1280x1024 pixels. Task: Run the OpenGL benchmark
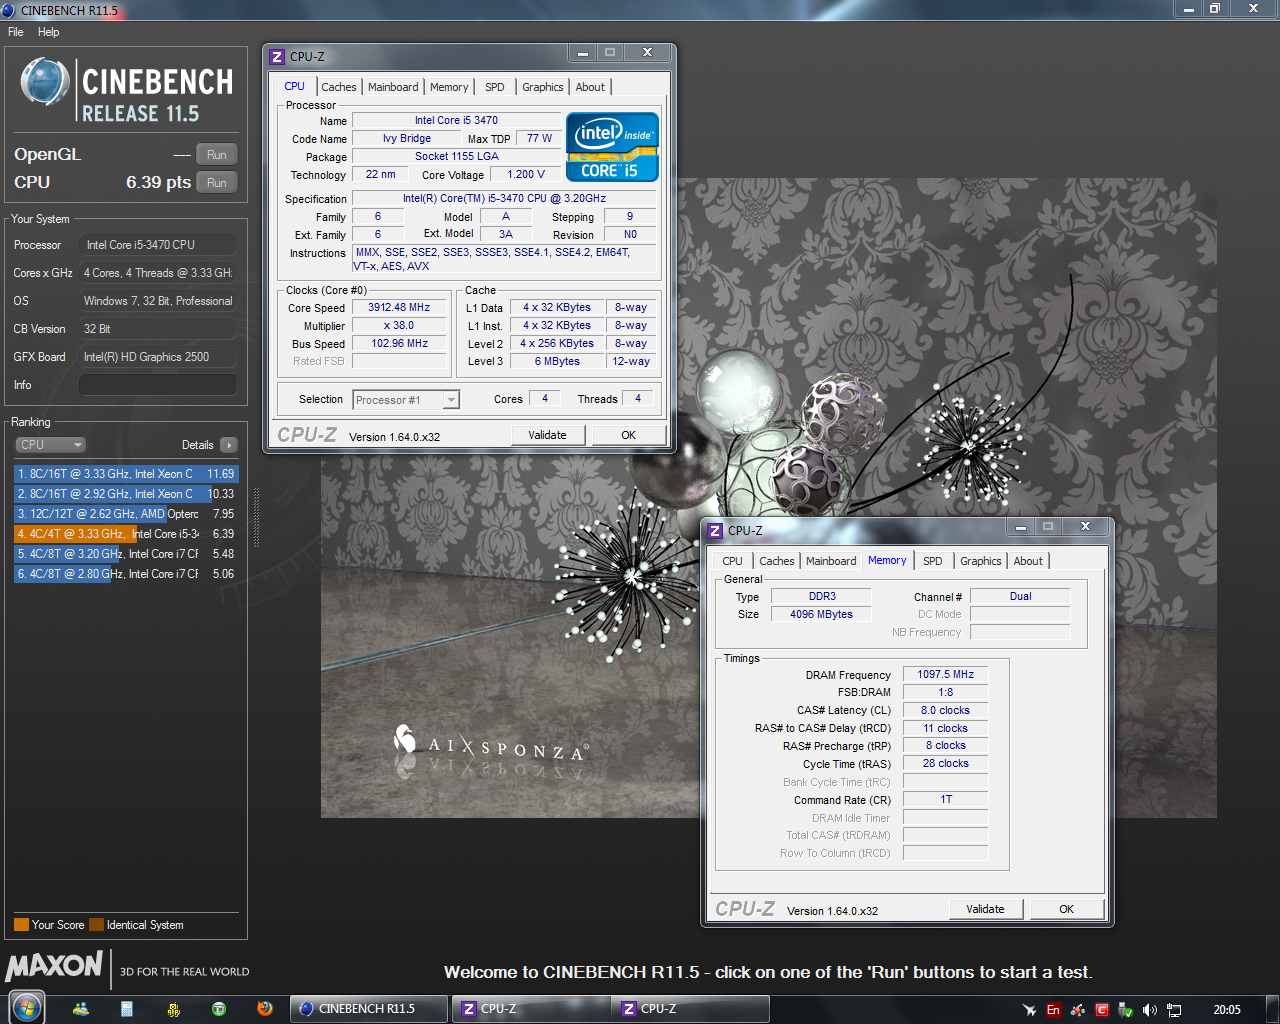[217, 155]
